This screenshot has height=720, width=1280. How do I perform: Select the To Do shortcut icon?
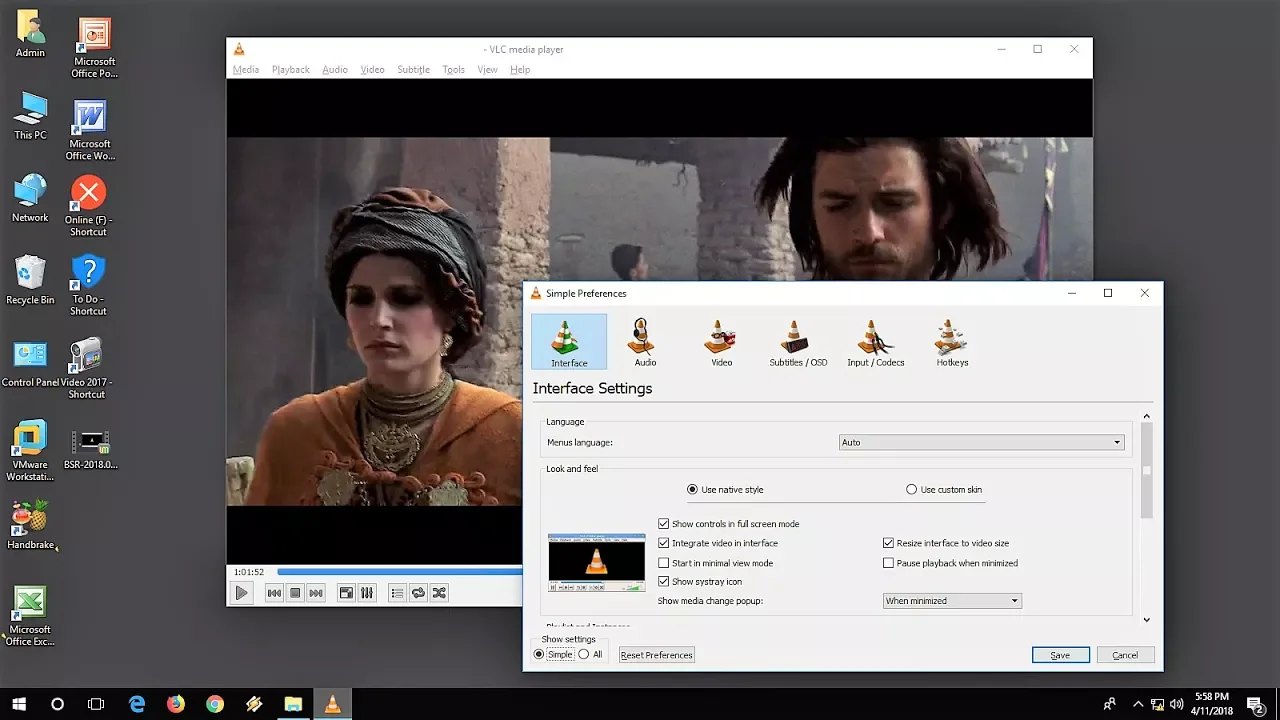(x=88, y=285)
